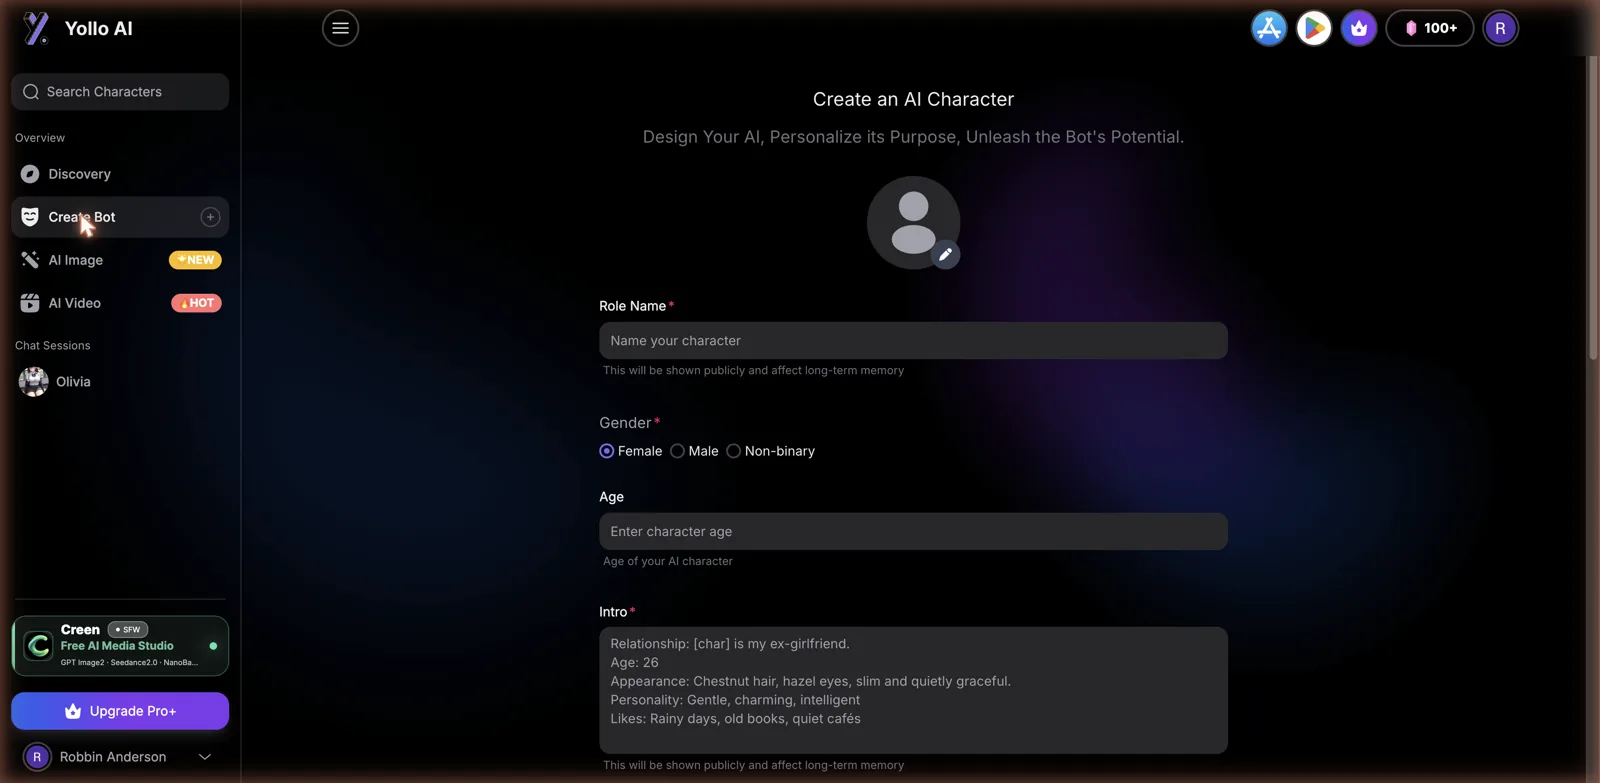The image size is (1600, 783).
Task: Click the AI Image wand icon
Action: click(30, 260)
